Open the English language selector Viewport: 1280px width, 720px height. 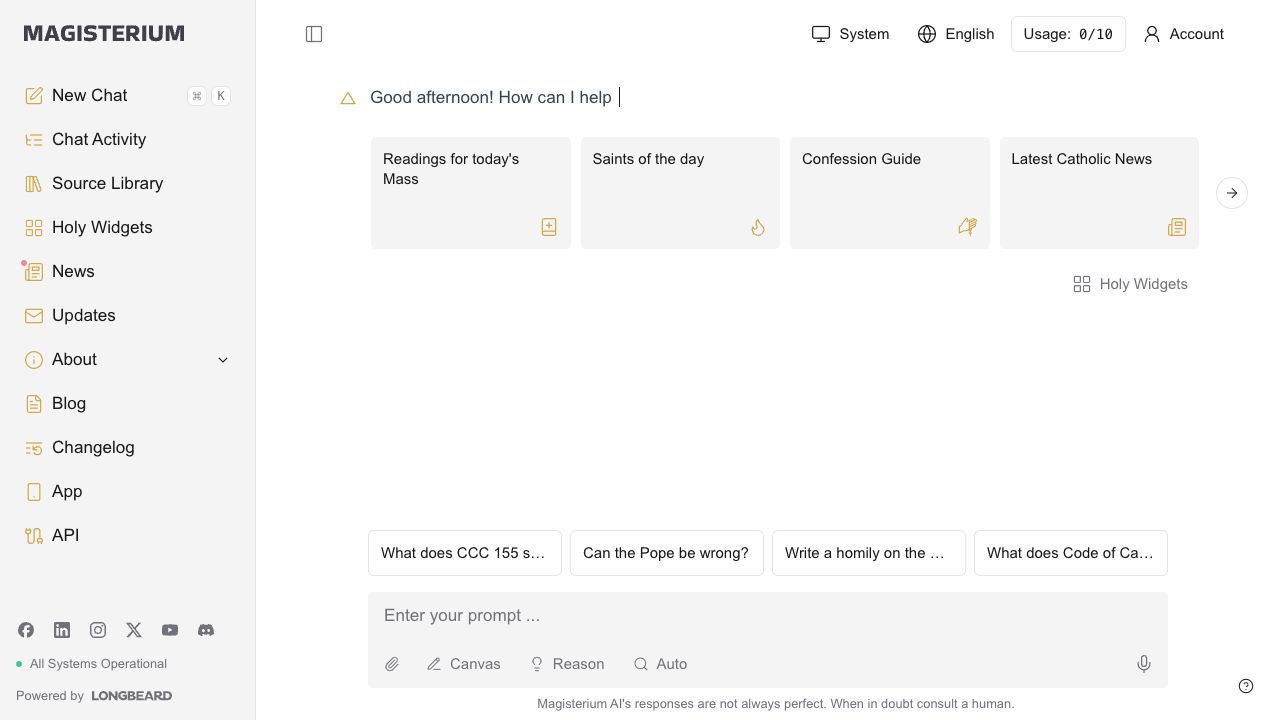click(956, 34)
